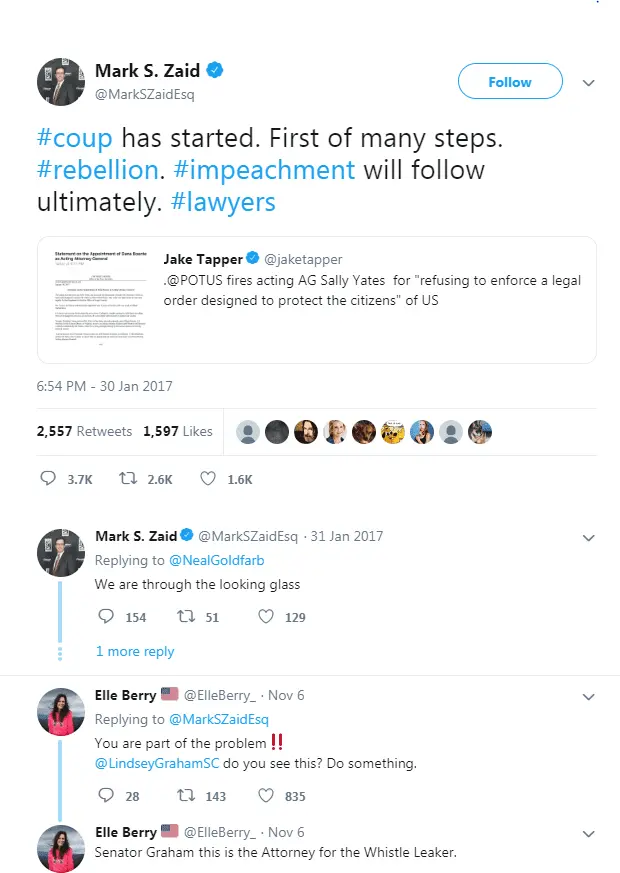Like the main tweet using the 1.6K heart icon
This screenshot has height=873, width=620.
pyautogui.click(x=208, y=479)
